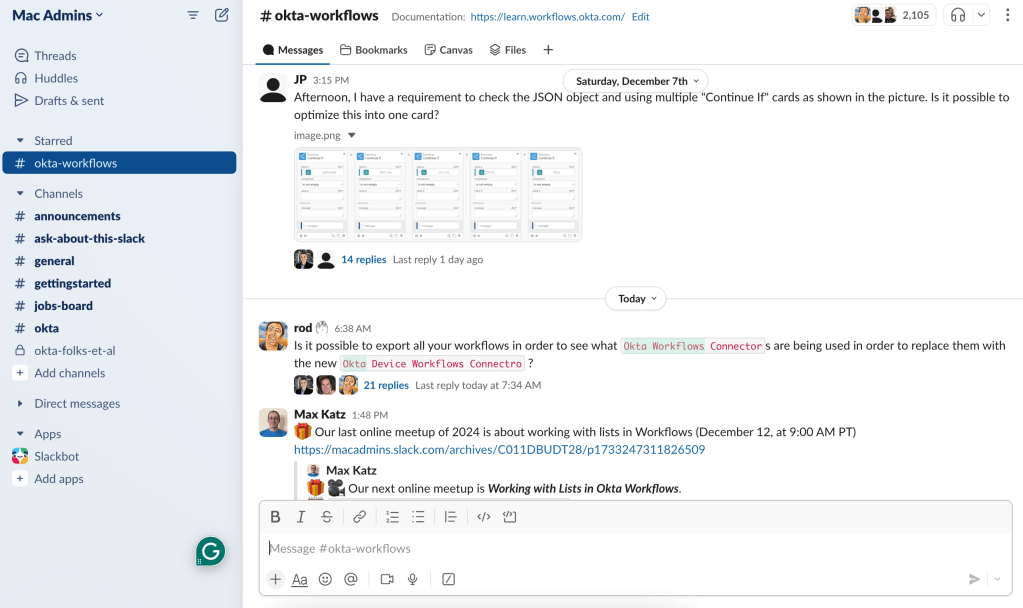
Task: Insert a link using link icon
Action: pos(359,517)
